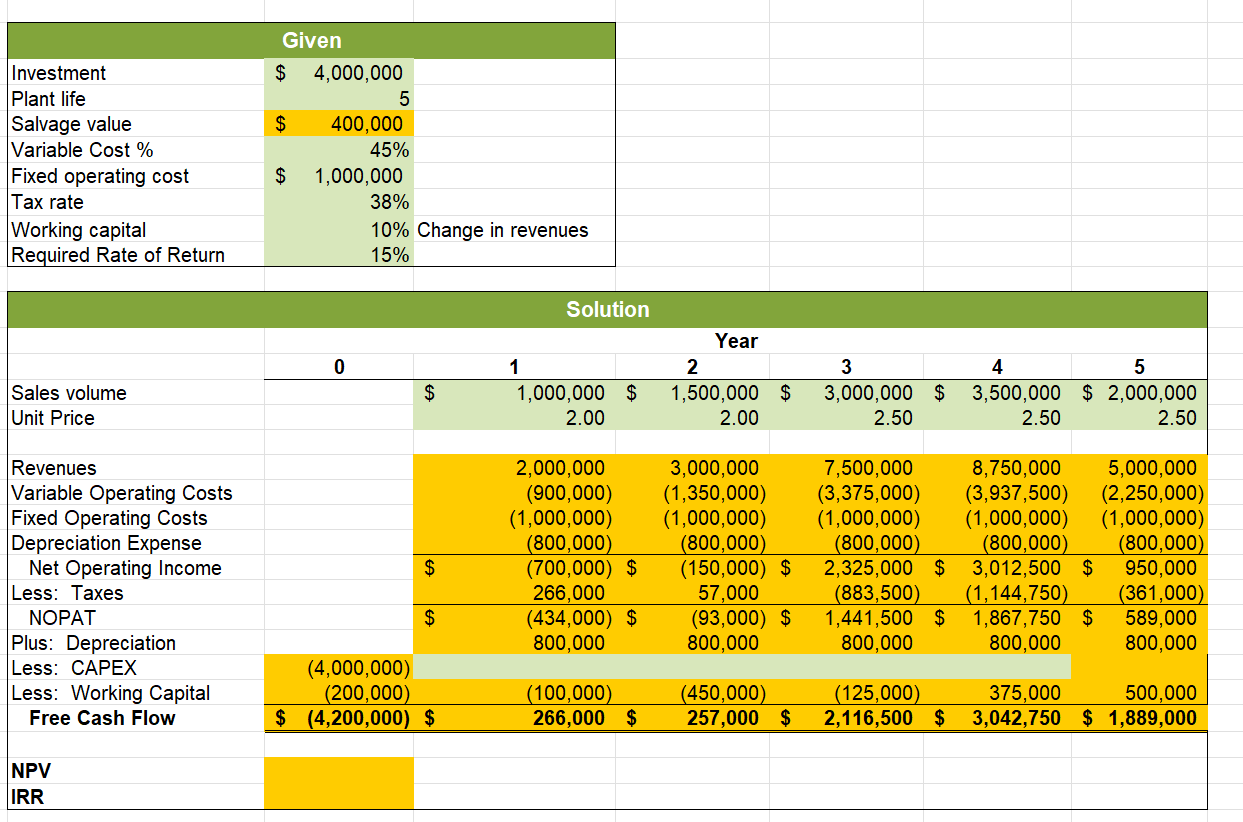Click the empty IRR calculation cell
This screenshot has height=822, width=1243.
tap(339, 795)
